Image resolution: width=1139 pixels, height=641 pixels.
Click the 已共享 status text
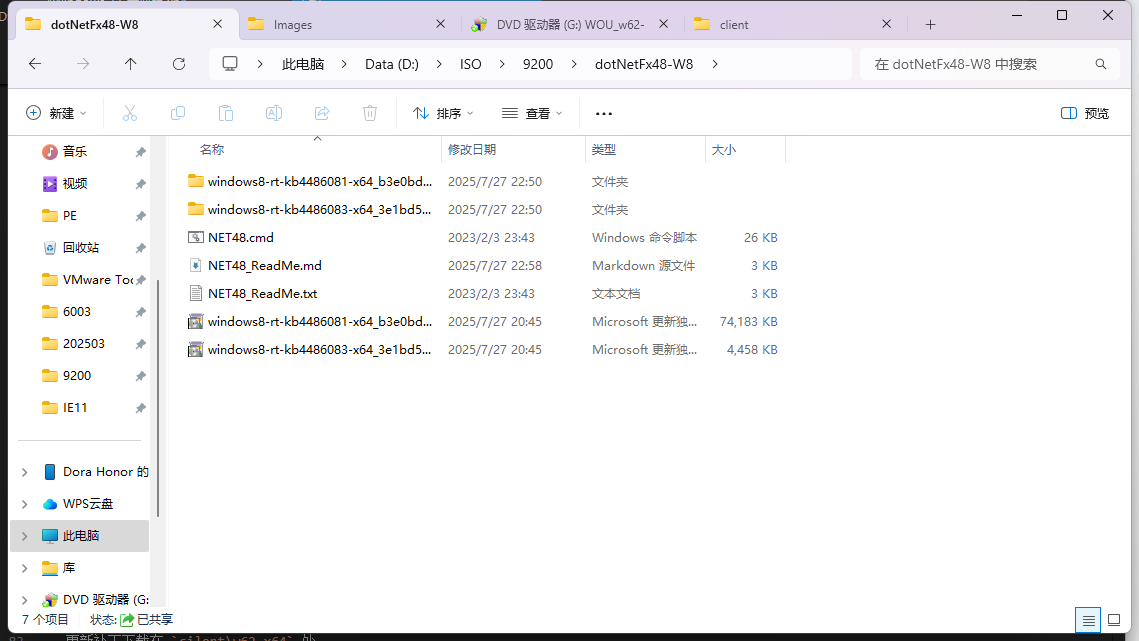coord(155,619)
